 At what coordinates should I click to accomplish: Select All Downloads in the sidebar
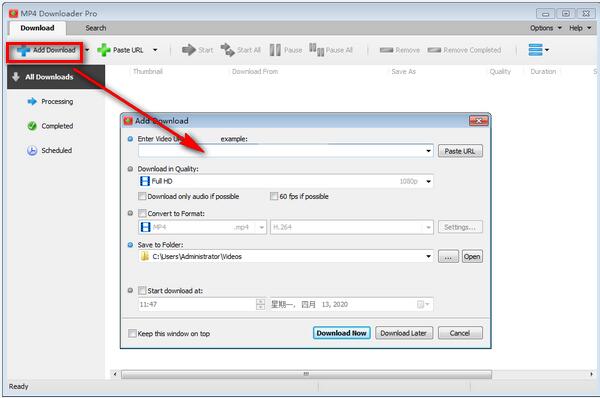[56, 77]
